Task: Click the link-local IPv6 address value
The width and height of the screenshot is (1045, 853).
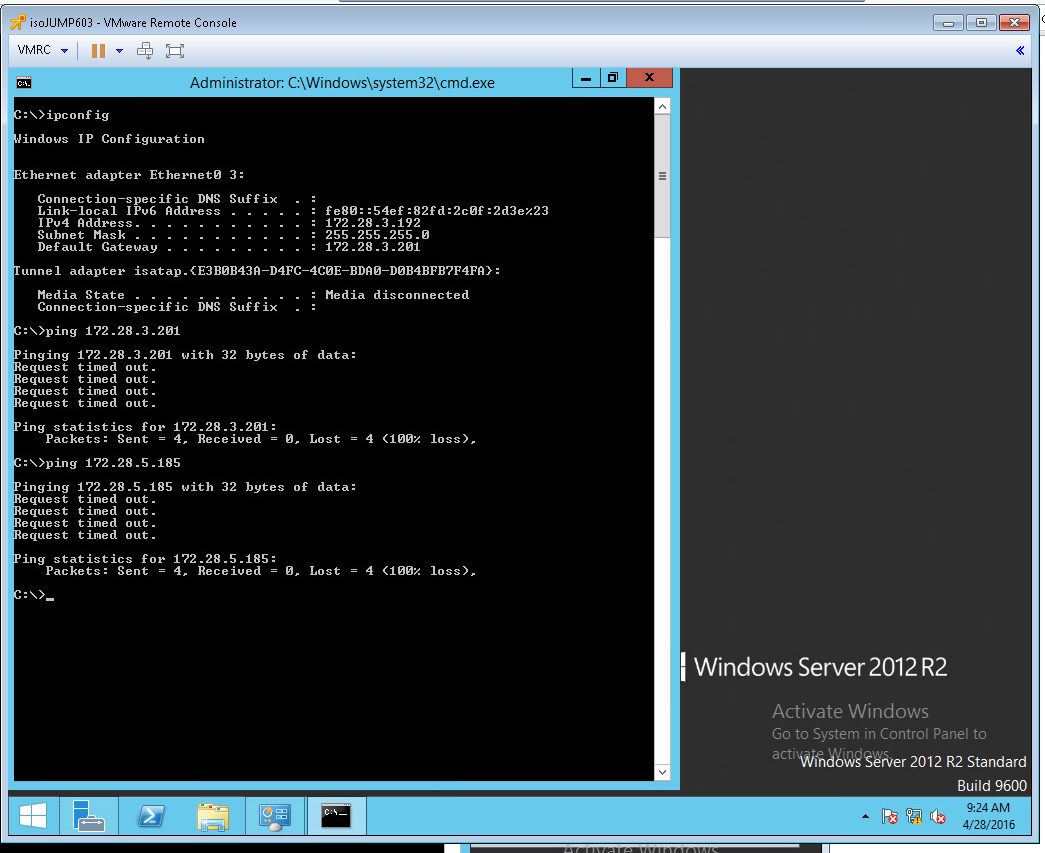Action: pos(437,211)
